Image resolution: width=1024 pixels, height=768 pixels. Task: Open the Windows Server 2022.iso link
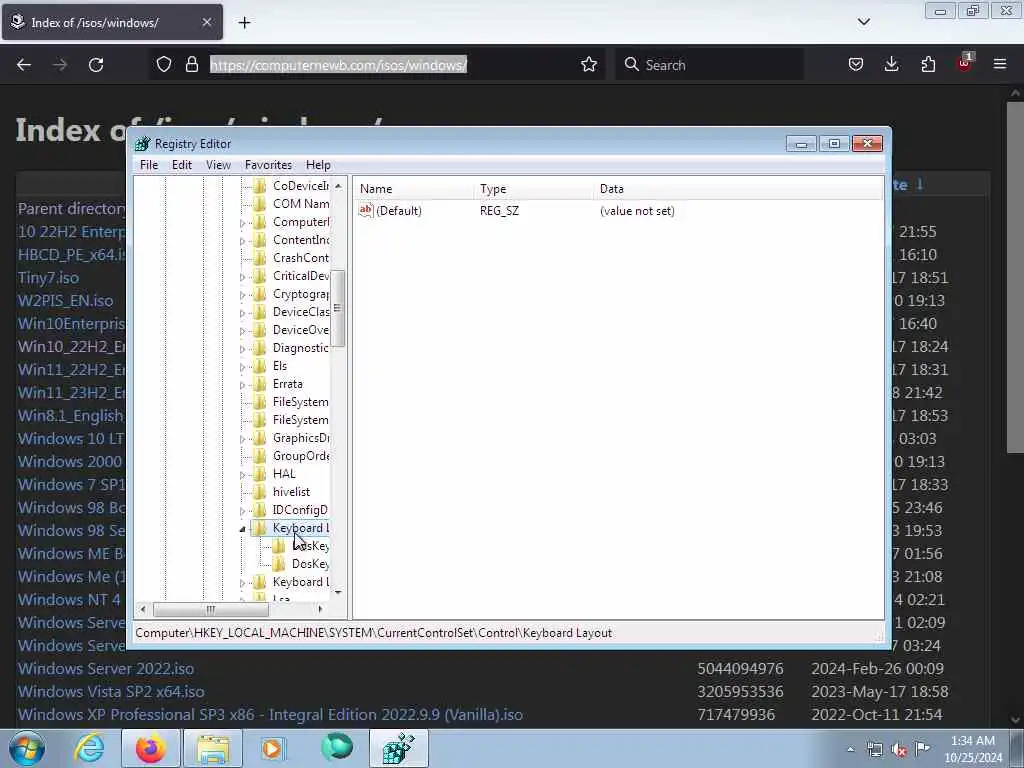click(x=106, y=669)
